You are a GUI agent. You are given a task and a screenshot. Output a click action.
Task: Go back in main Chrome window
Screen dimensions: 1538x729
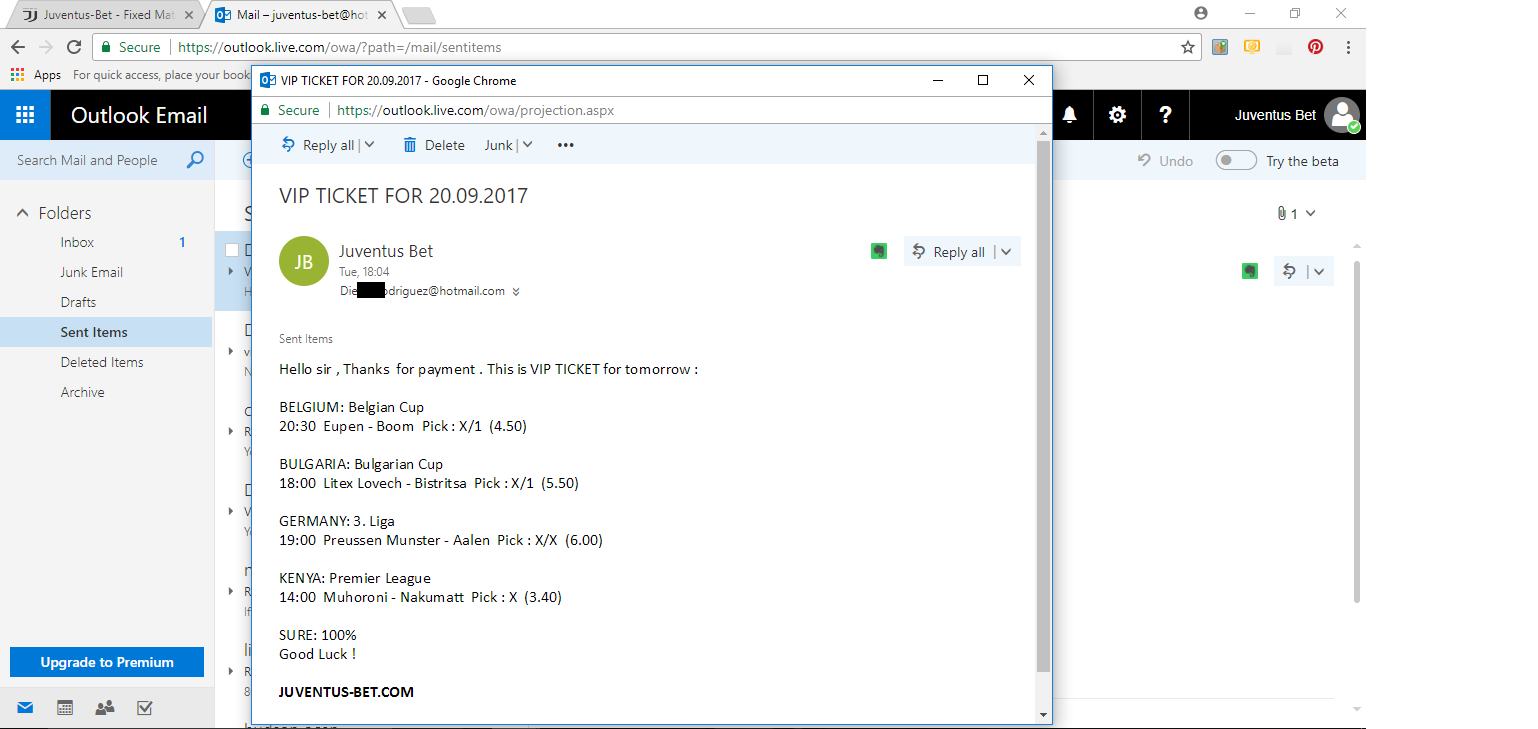tap(18, 47)
